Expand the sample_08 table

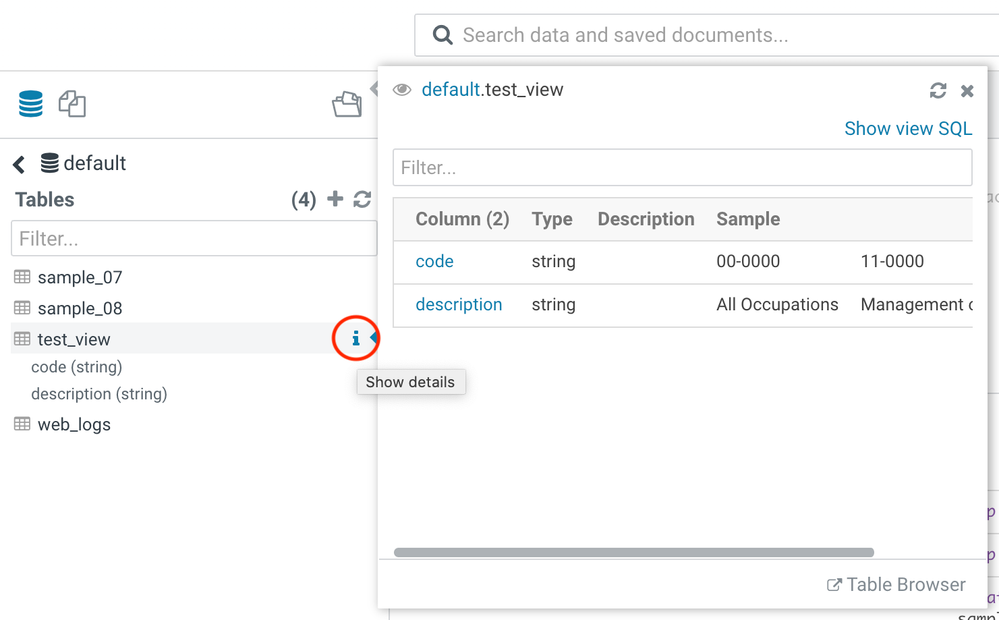pyautogui.click(x=79, y=308)
